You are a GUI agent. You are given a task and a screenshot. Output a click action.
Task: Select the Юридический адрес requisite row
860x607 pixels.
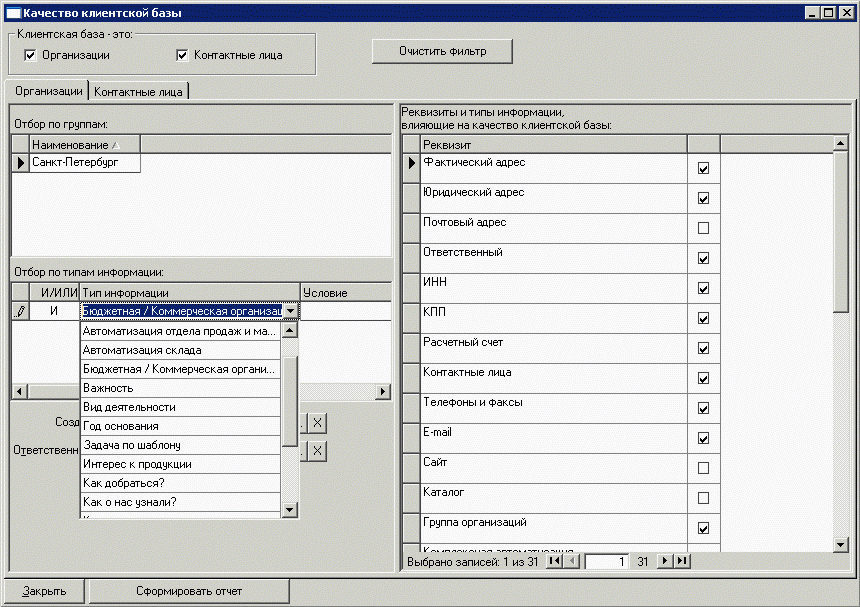tap(553, 198)
